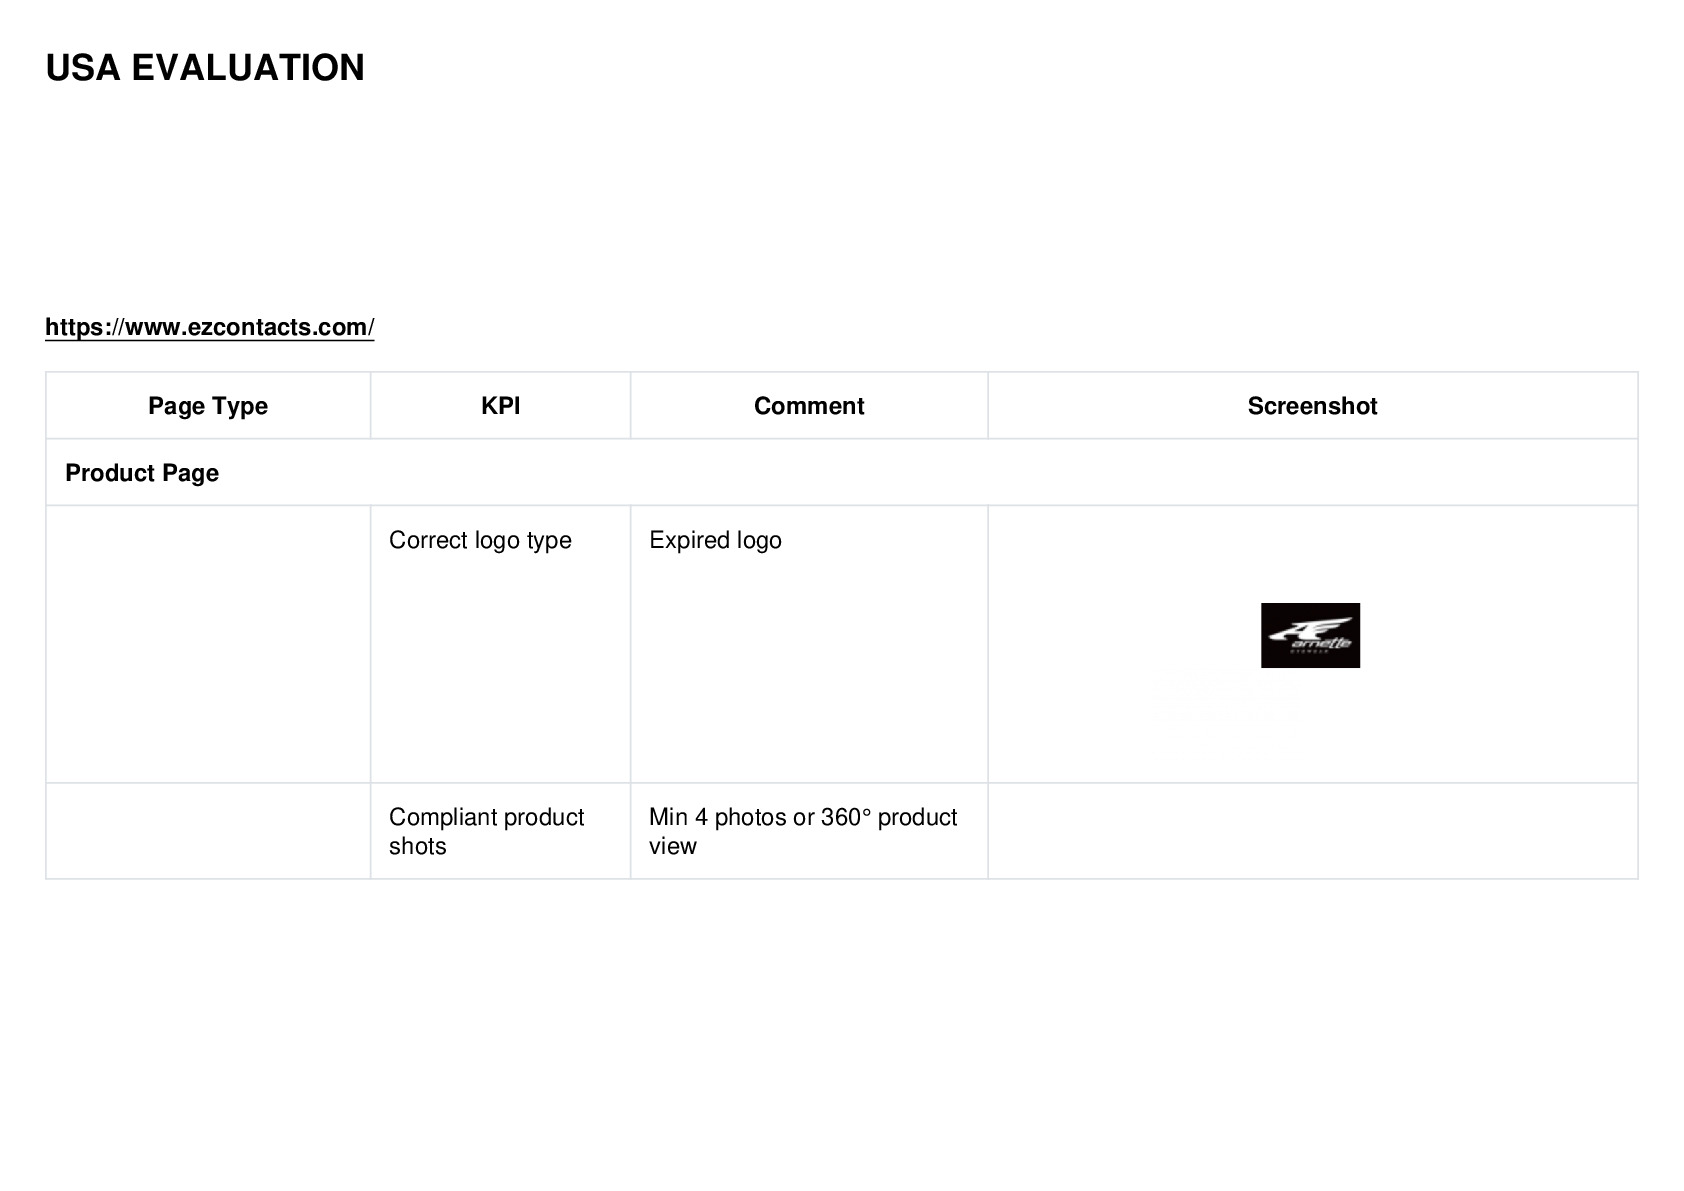Click empty Page Type cell beside Correct logo type
The image size is (1684, 1191).
pos(208,644)
